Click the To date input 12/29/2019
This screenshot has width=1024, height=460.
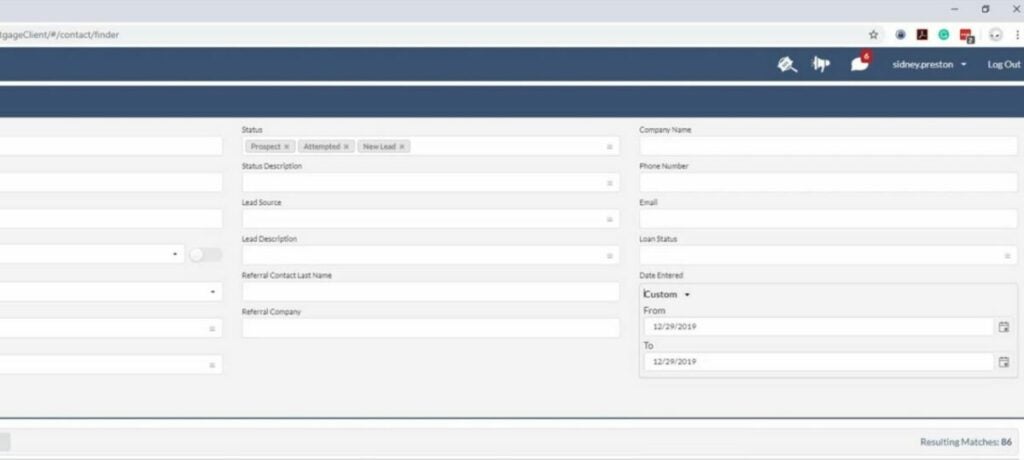pos(818,362)
